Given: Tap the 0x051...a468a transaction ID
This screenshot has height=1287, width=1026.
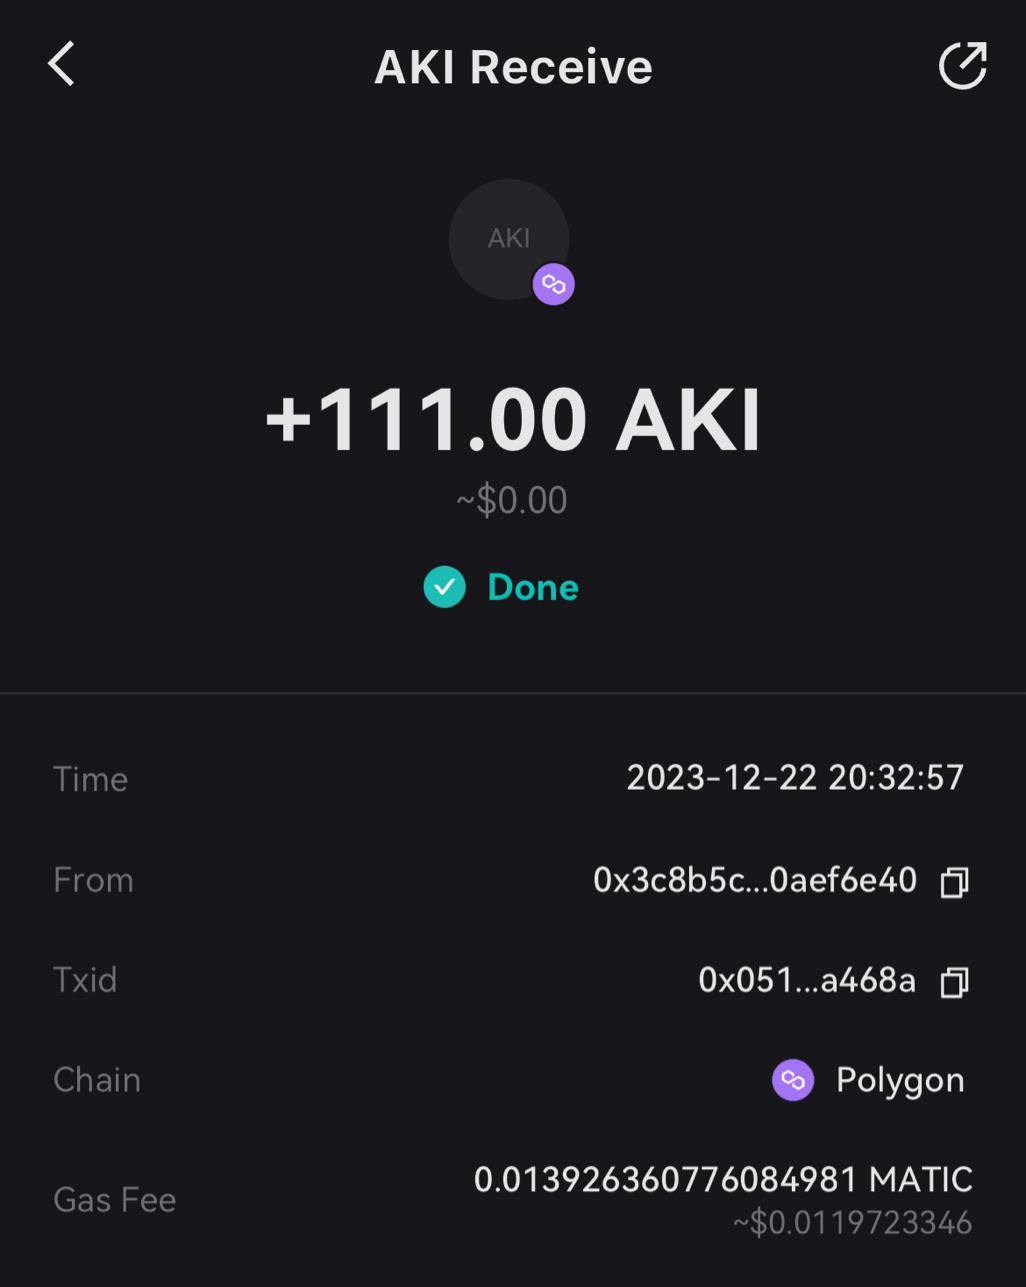Looking at the screenshot, I should pos(806,980).
